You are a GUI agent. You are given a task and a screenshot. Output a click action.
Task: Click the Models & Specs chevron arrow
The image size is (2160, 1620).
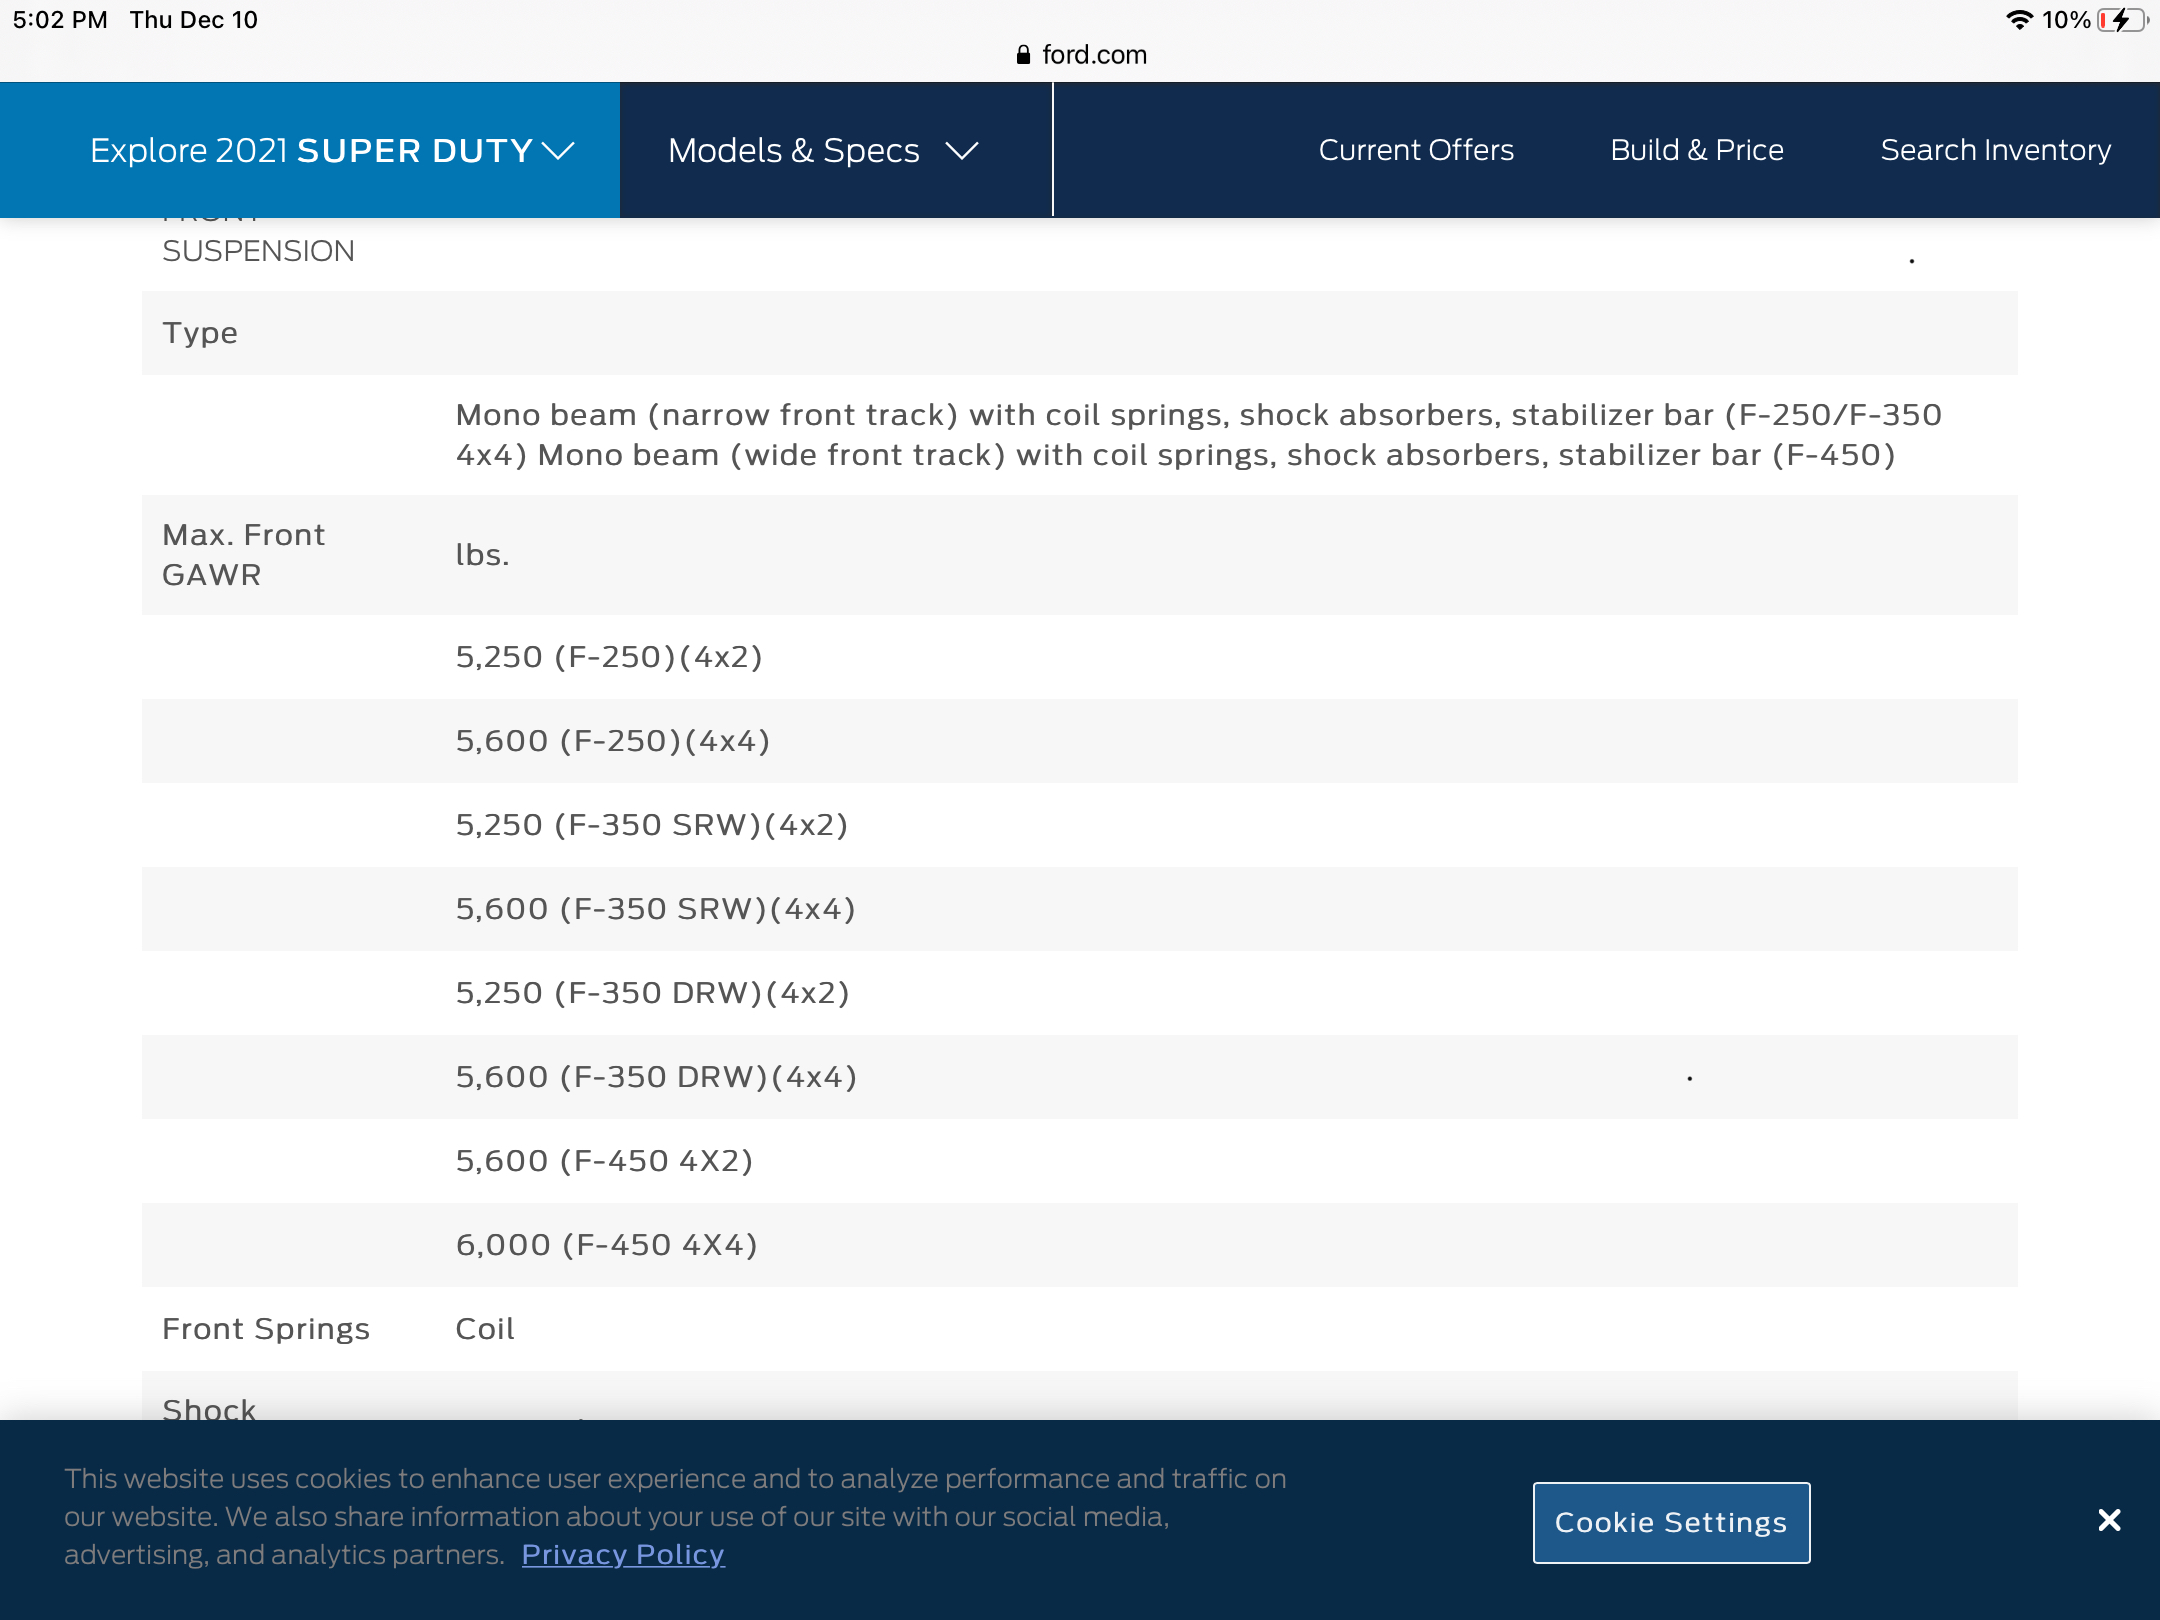pyautogui.click(x=962, y=151)
